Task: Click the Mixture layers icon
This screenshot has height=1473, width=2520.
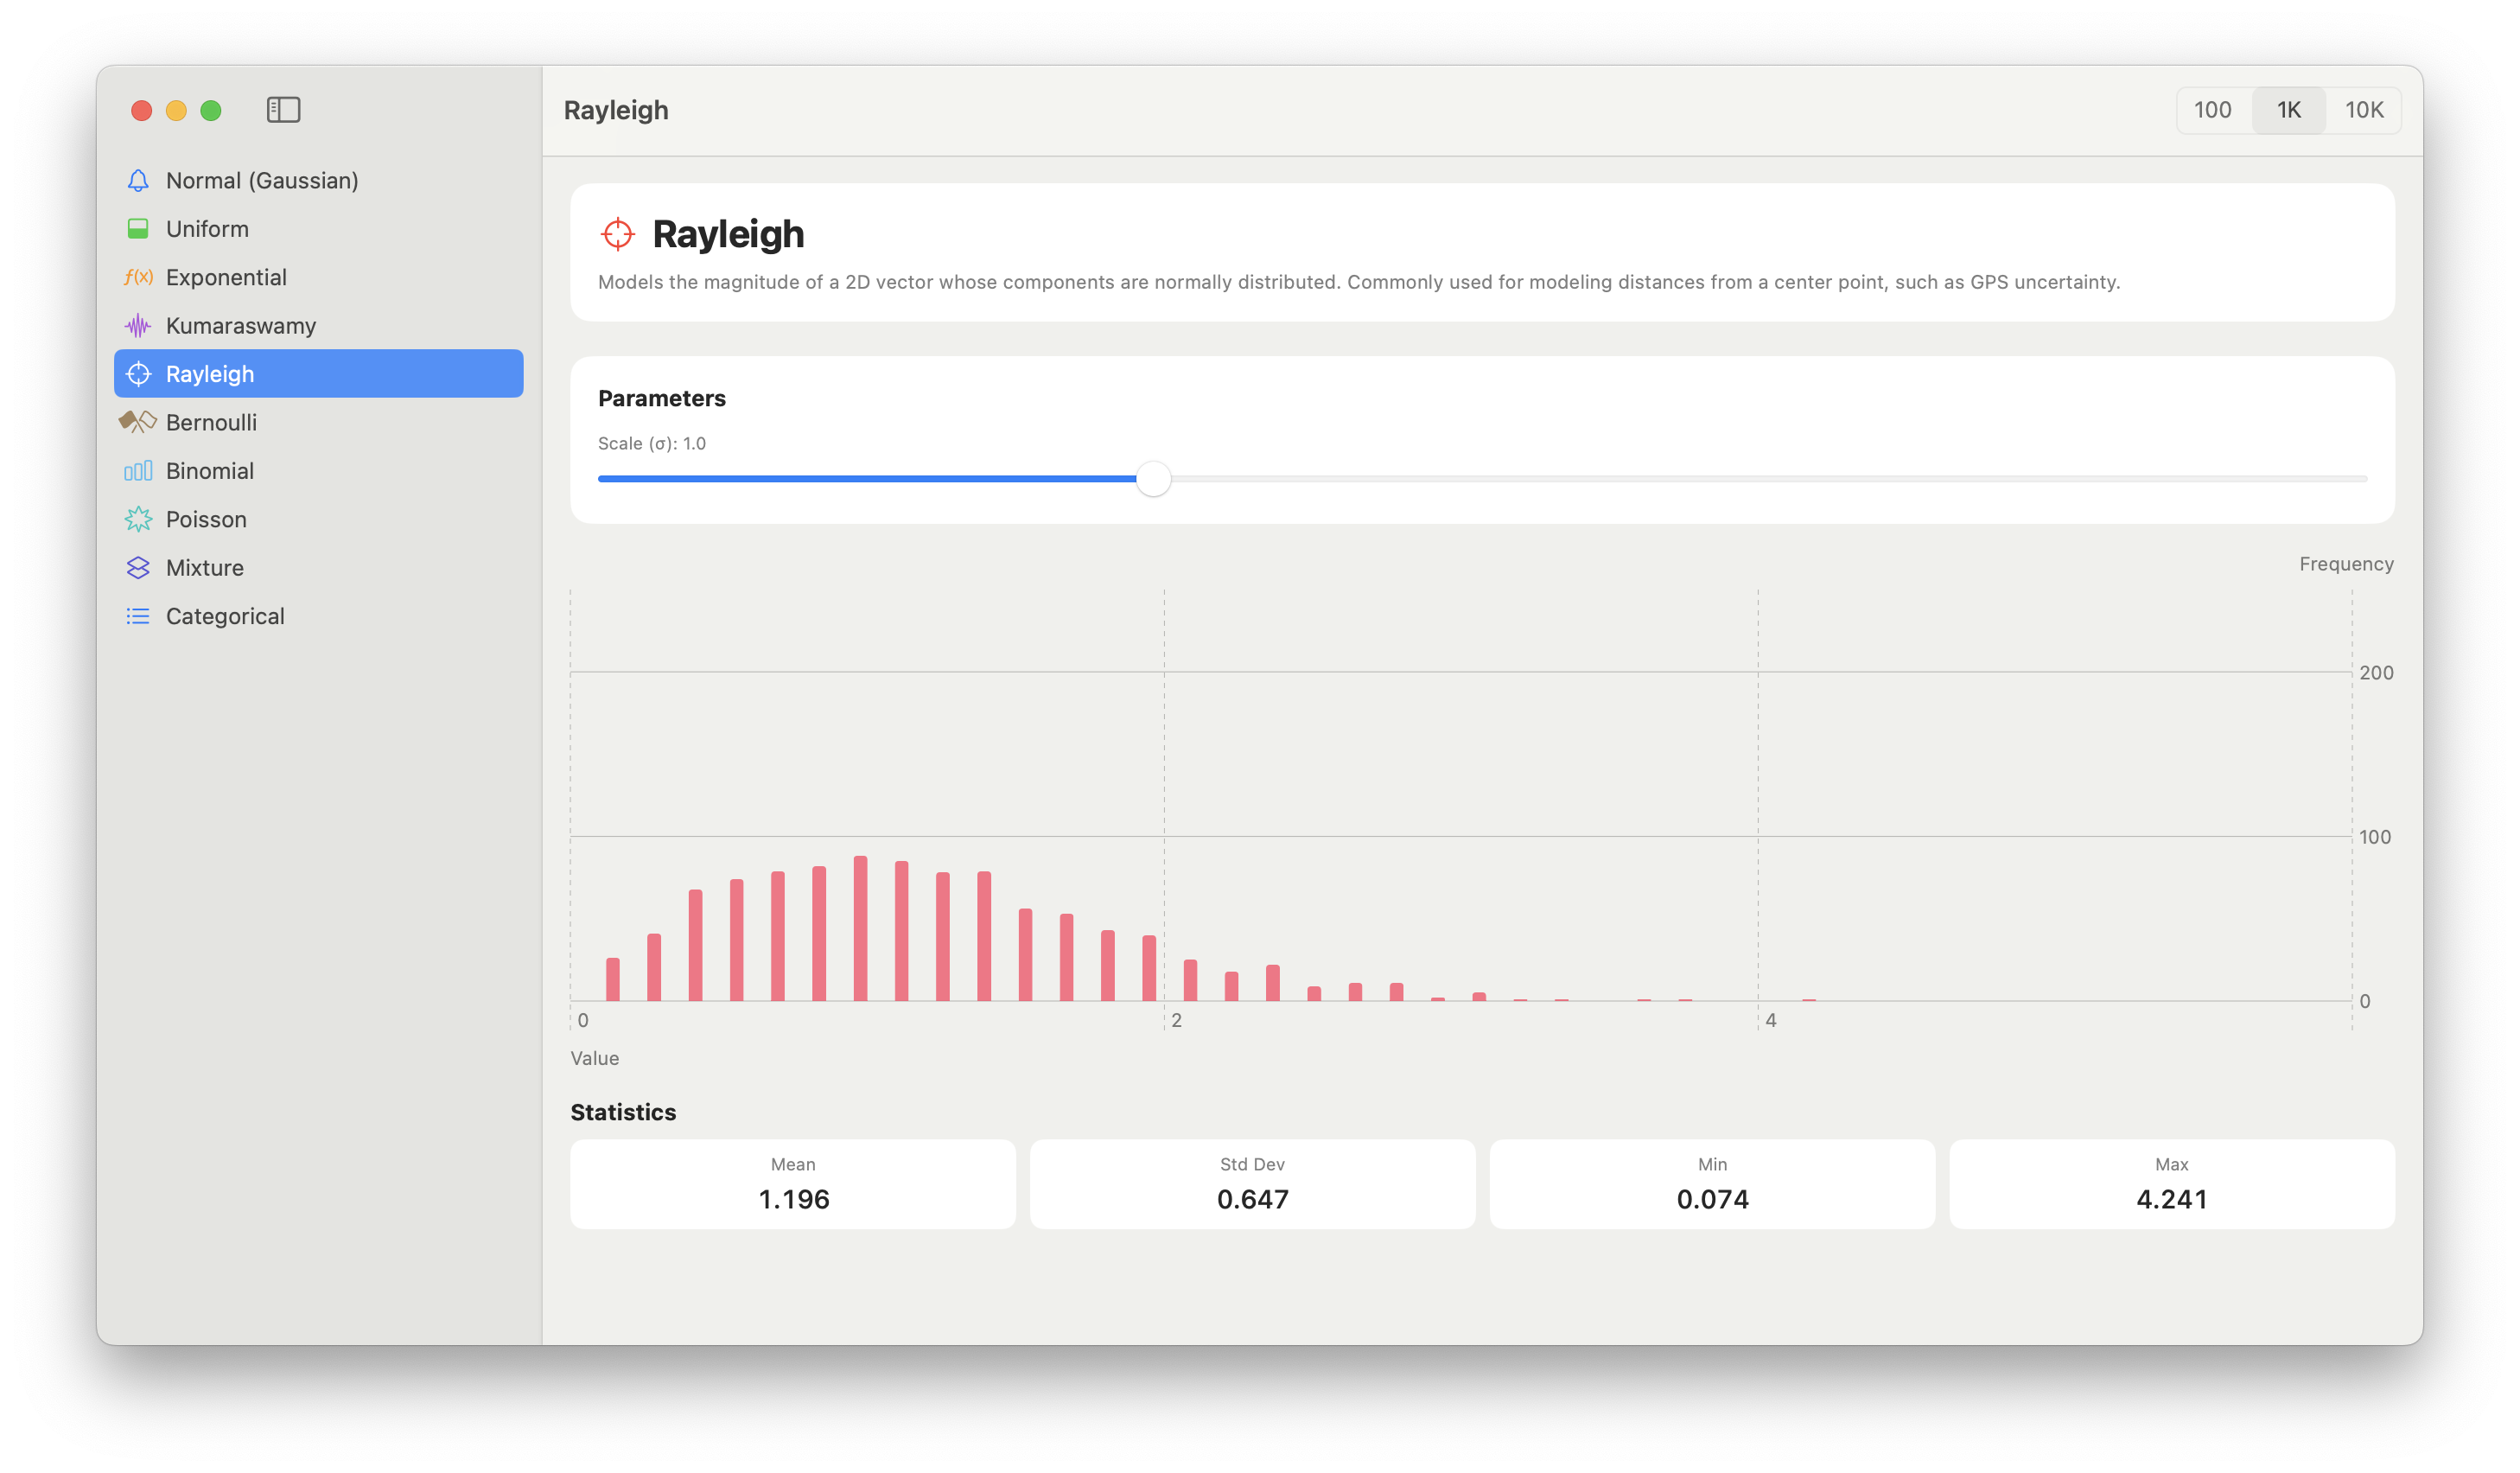Action: 138,568
